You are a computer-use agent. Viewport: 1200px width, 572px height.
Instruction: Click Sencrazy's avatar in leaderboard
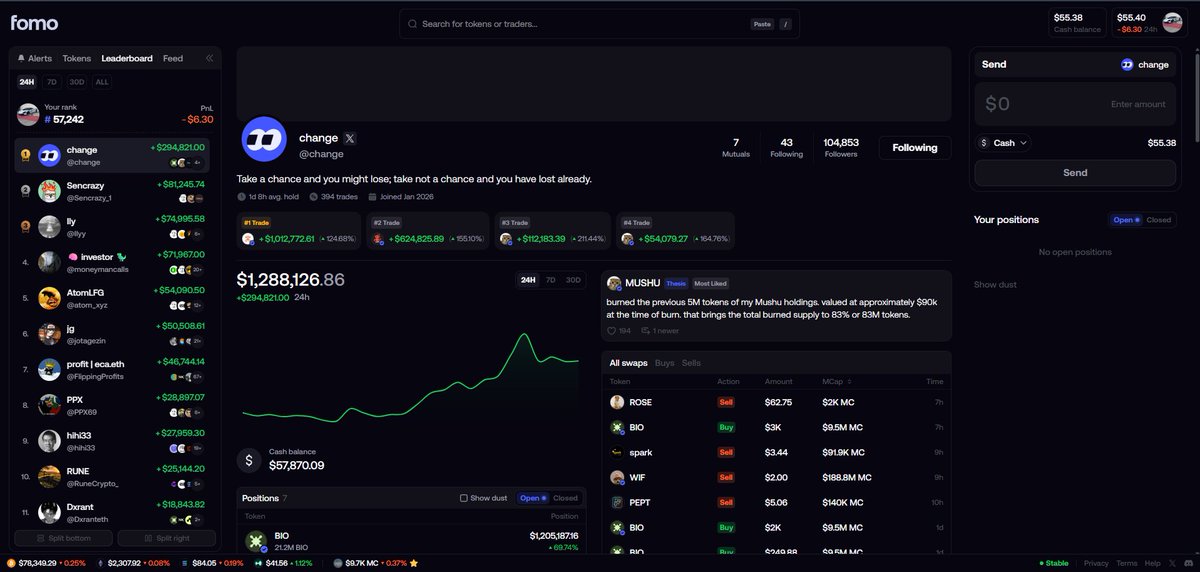pos(50,191)
